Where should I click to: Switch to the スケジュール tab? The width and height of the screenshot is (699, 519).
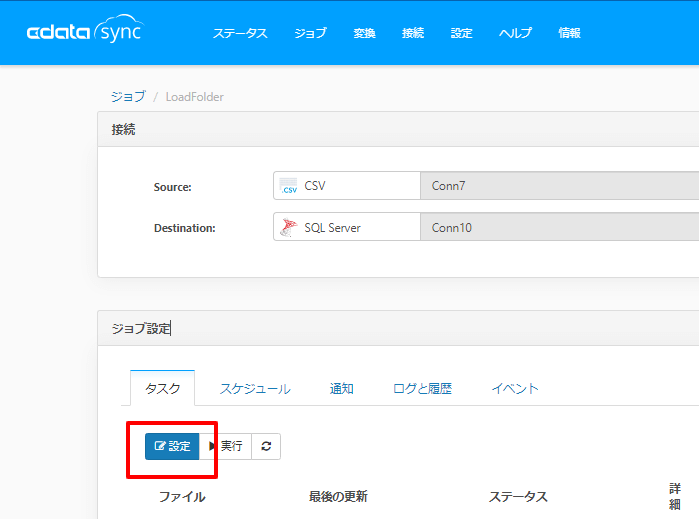pyautogui.click(x=255, y=388)
